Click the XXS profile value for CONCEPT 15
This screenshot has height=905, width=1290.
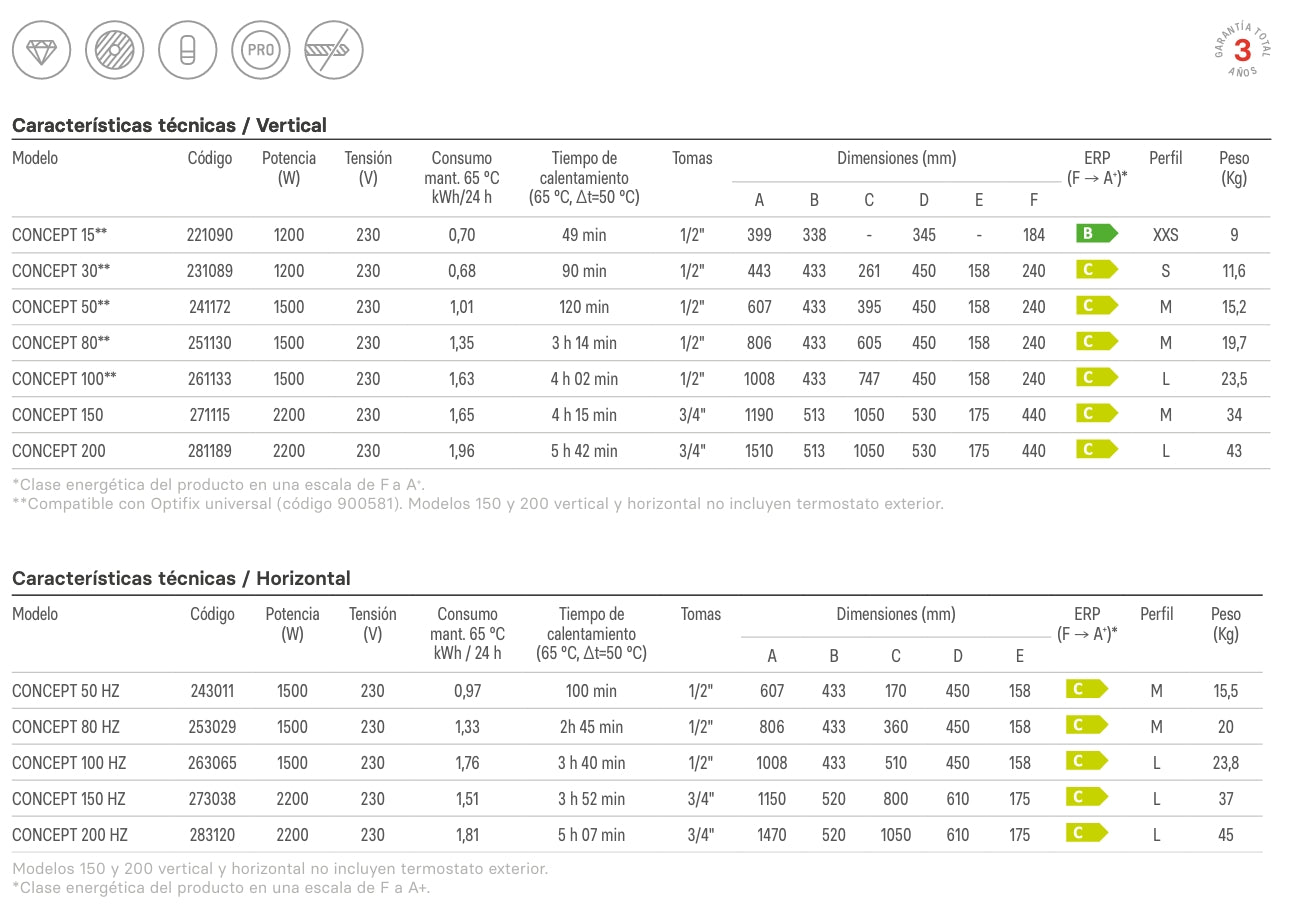pyautogui.click(x=1165, y=235)
